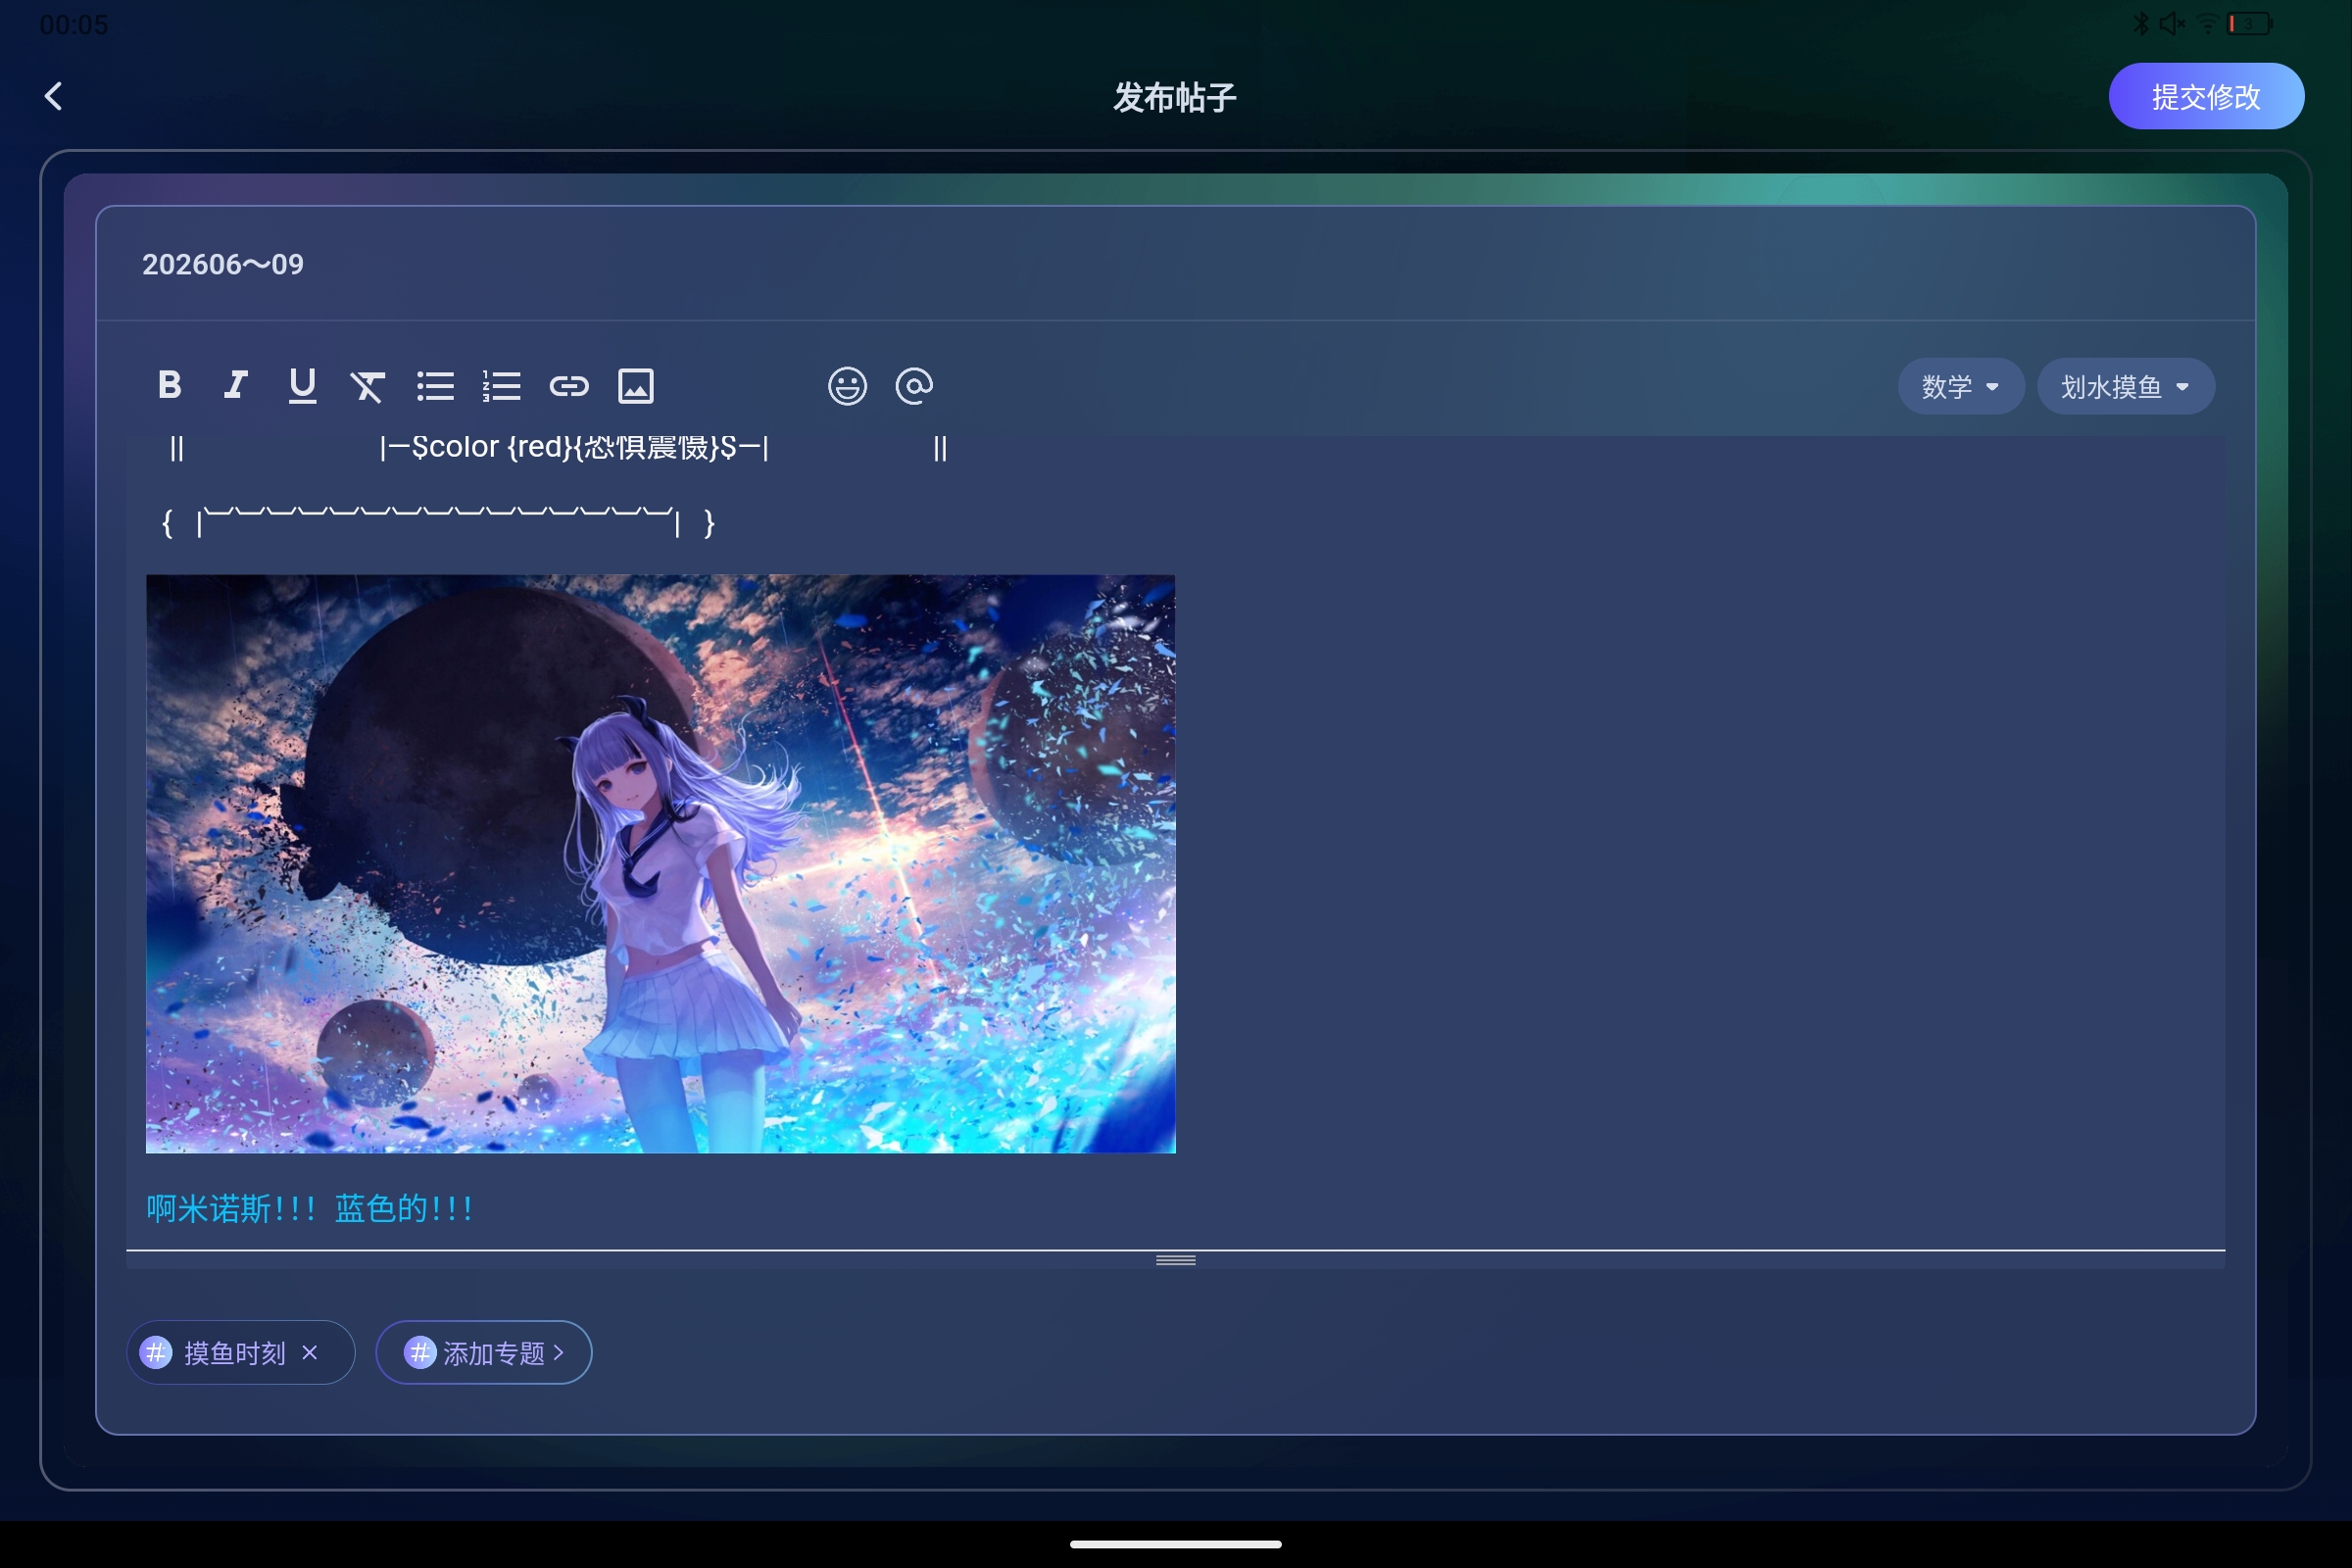Open the 划水摸鱼 dropdown
The height and width of the screenshot is (1568, 2352).
pos(2126,386)
